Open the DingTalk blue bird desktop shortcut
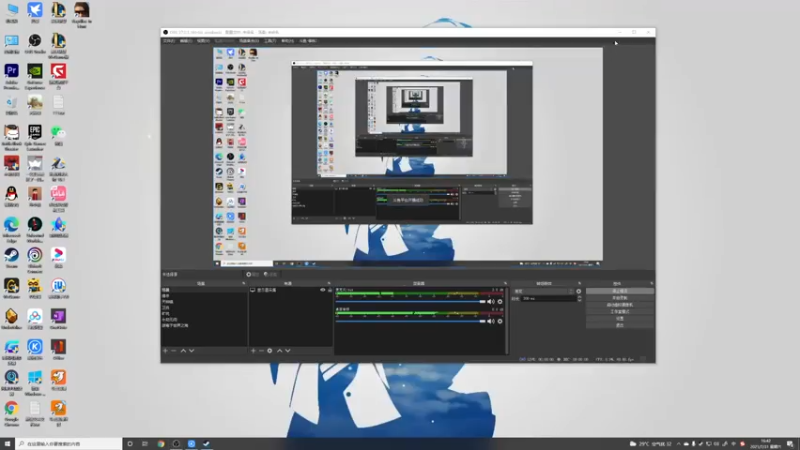The width and height of the screenshot is (800, 450). 35,14
